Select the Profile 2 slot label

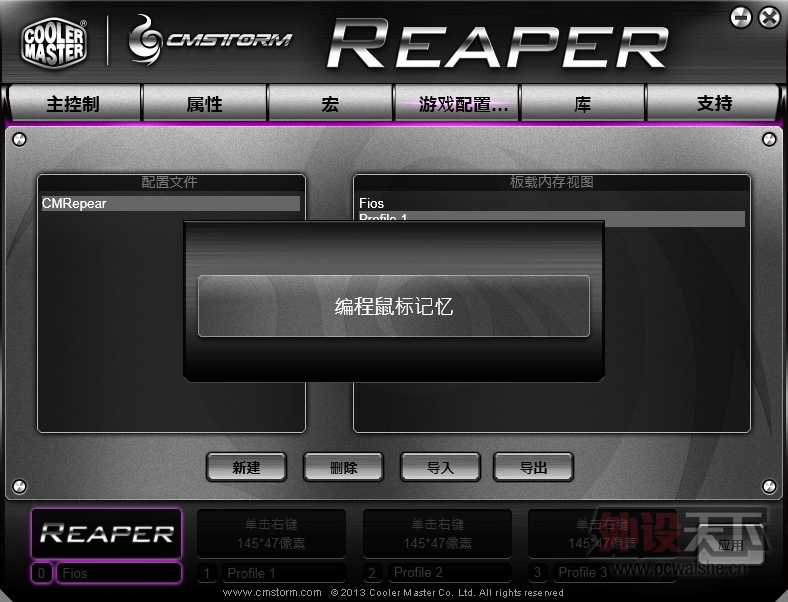click(x=450, y=572)
